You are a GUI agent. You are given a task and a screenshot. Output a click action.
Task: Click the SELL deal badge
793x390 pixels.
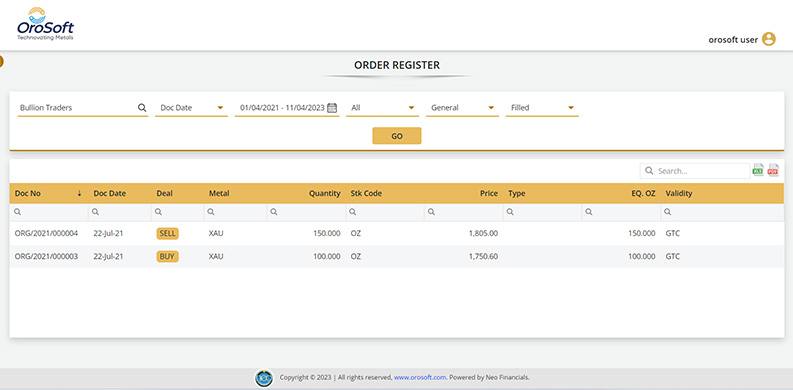[x=167, y=233]
